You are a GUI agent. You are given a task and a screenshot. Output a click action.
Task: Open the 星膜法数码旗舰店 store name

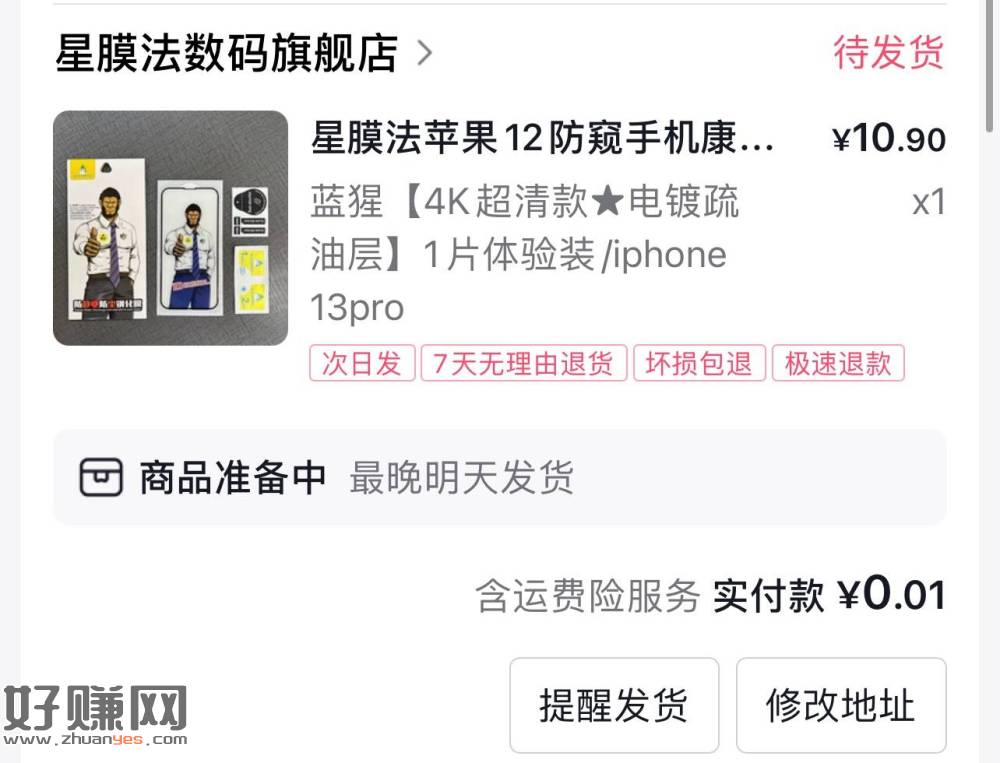[x=227, y=53]
